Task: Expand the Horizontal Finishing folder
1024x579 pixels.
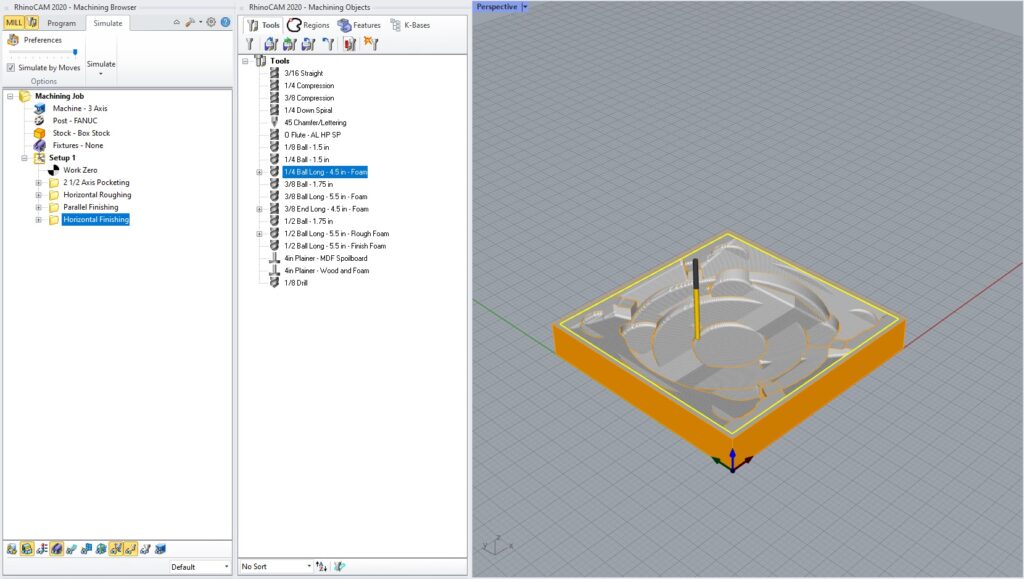Action: [39, 220]
